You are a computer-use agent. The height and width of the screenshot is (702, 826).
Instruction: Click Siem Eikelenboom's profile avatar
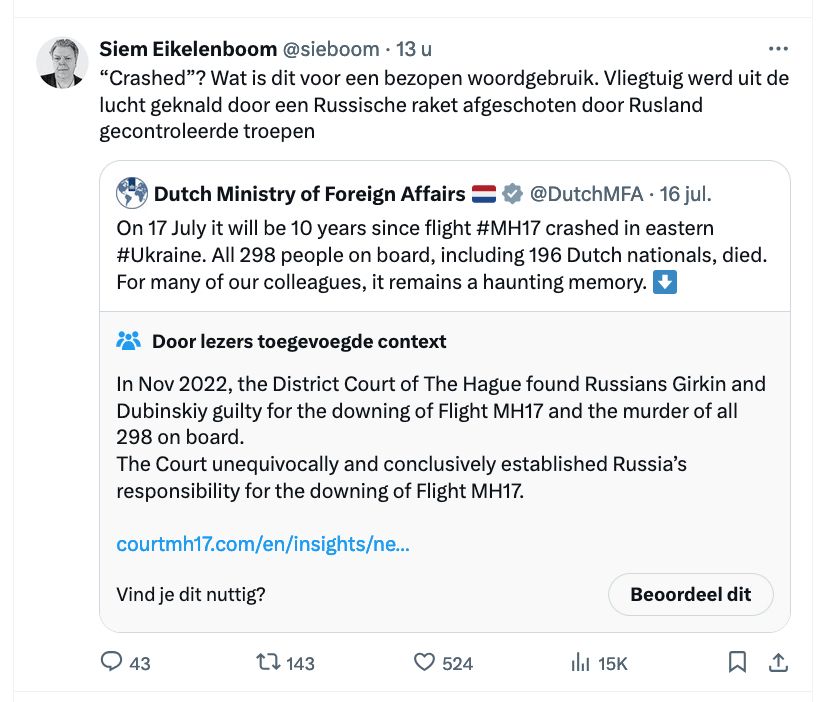point(63,63)
